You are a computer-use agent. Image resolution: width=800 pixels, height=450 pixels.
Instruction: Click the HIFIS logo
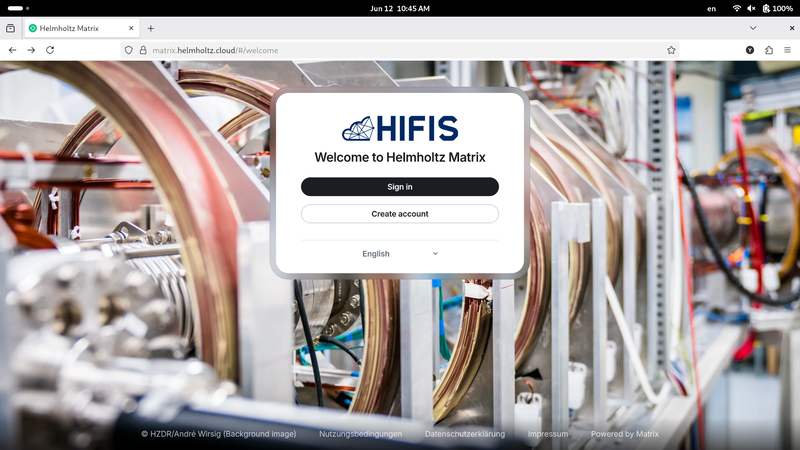pos(399,128)
